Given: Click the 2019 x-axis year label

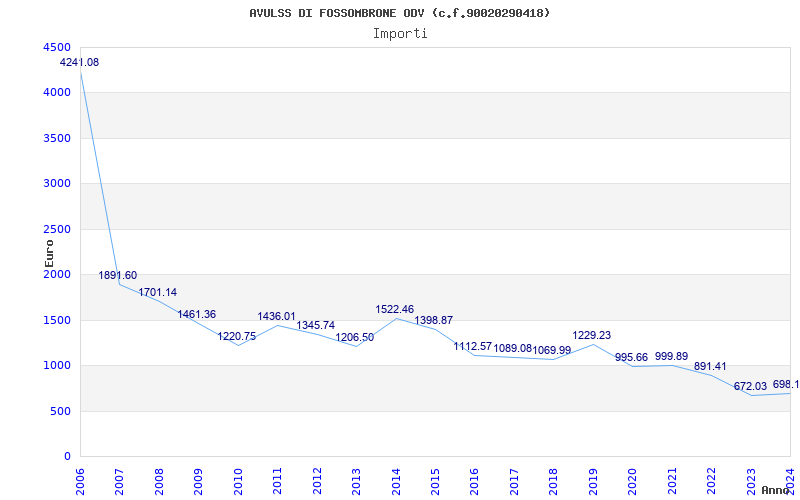Looking at the screenshot, I should [x=593, y=482].
